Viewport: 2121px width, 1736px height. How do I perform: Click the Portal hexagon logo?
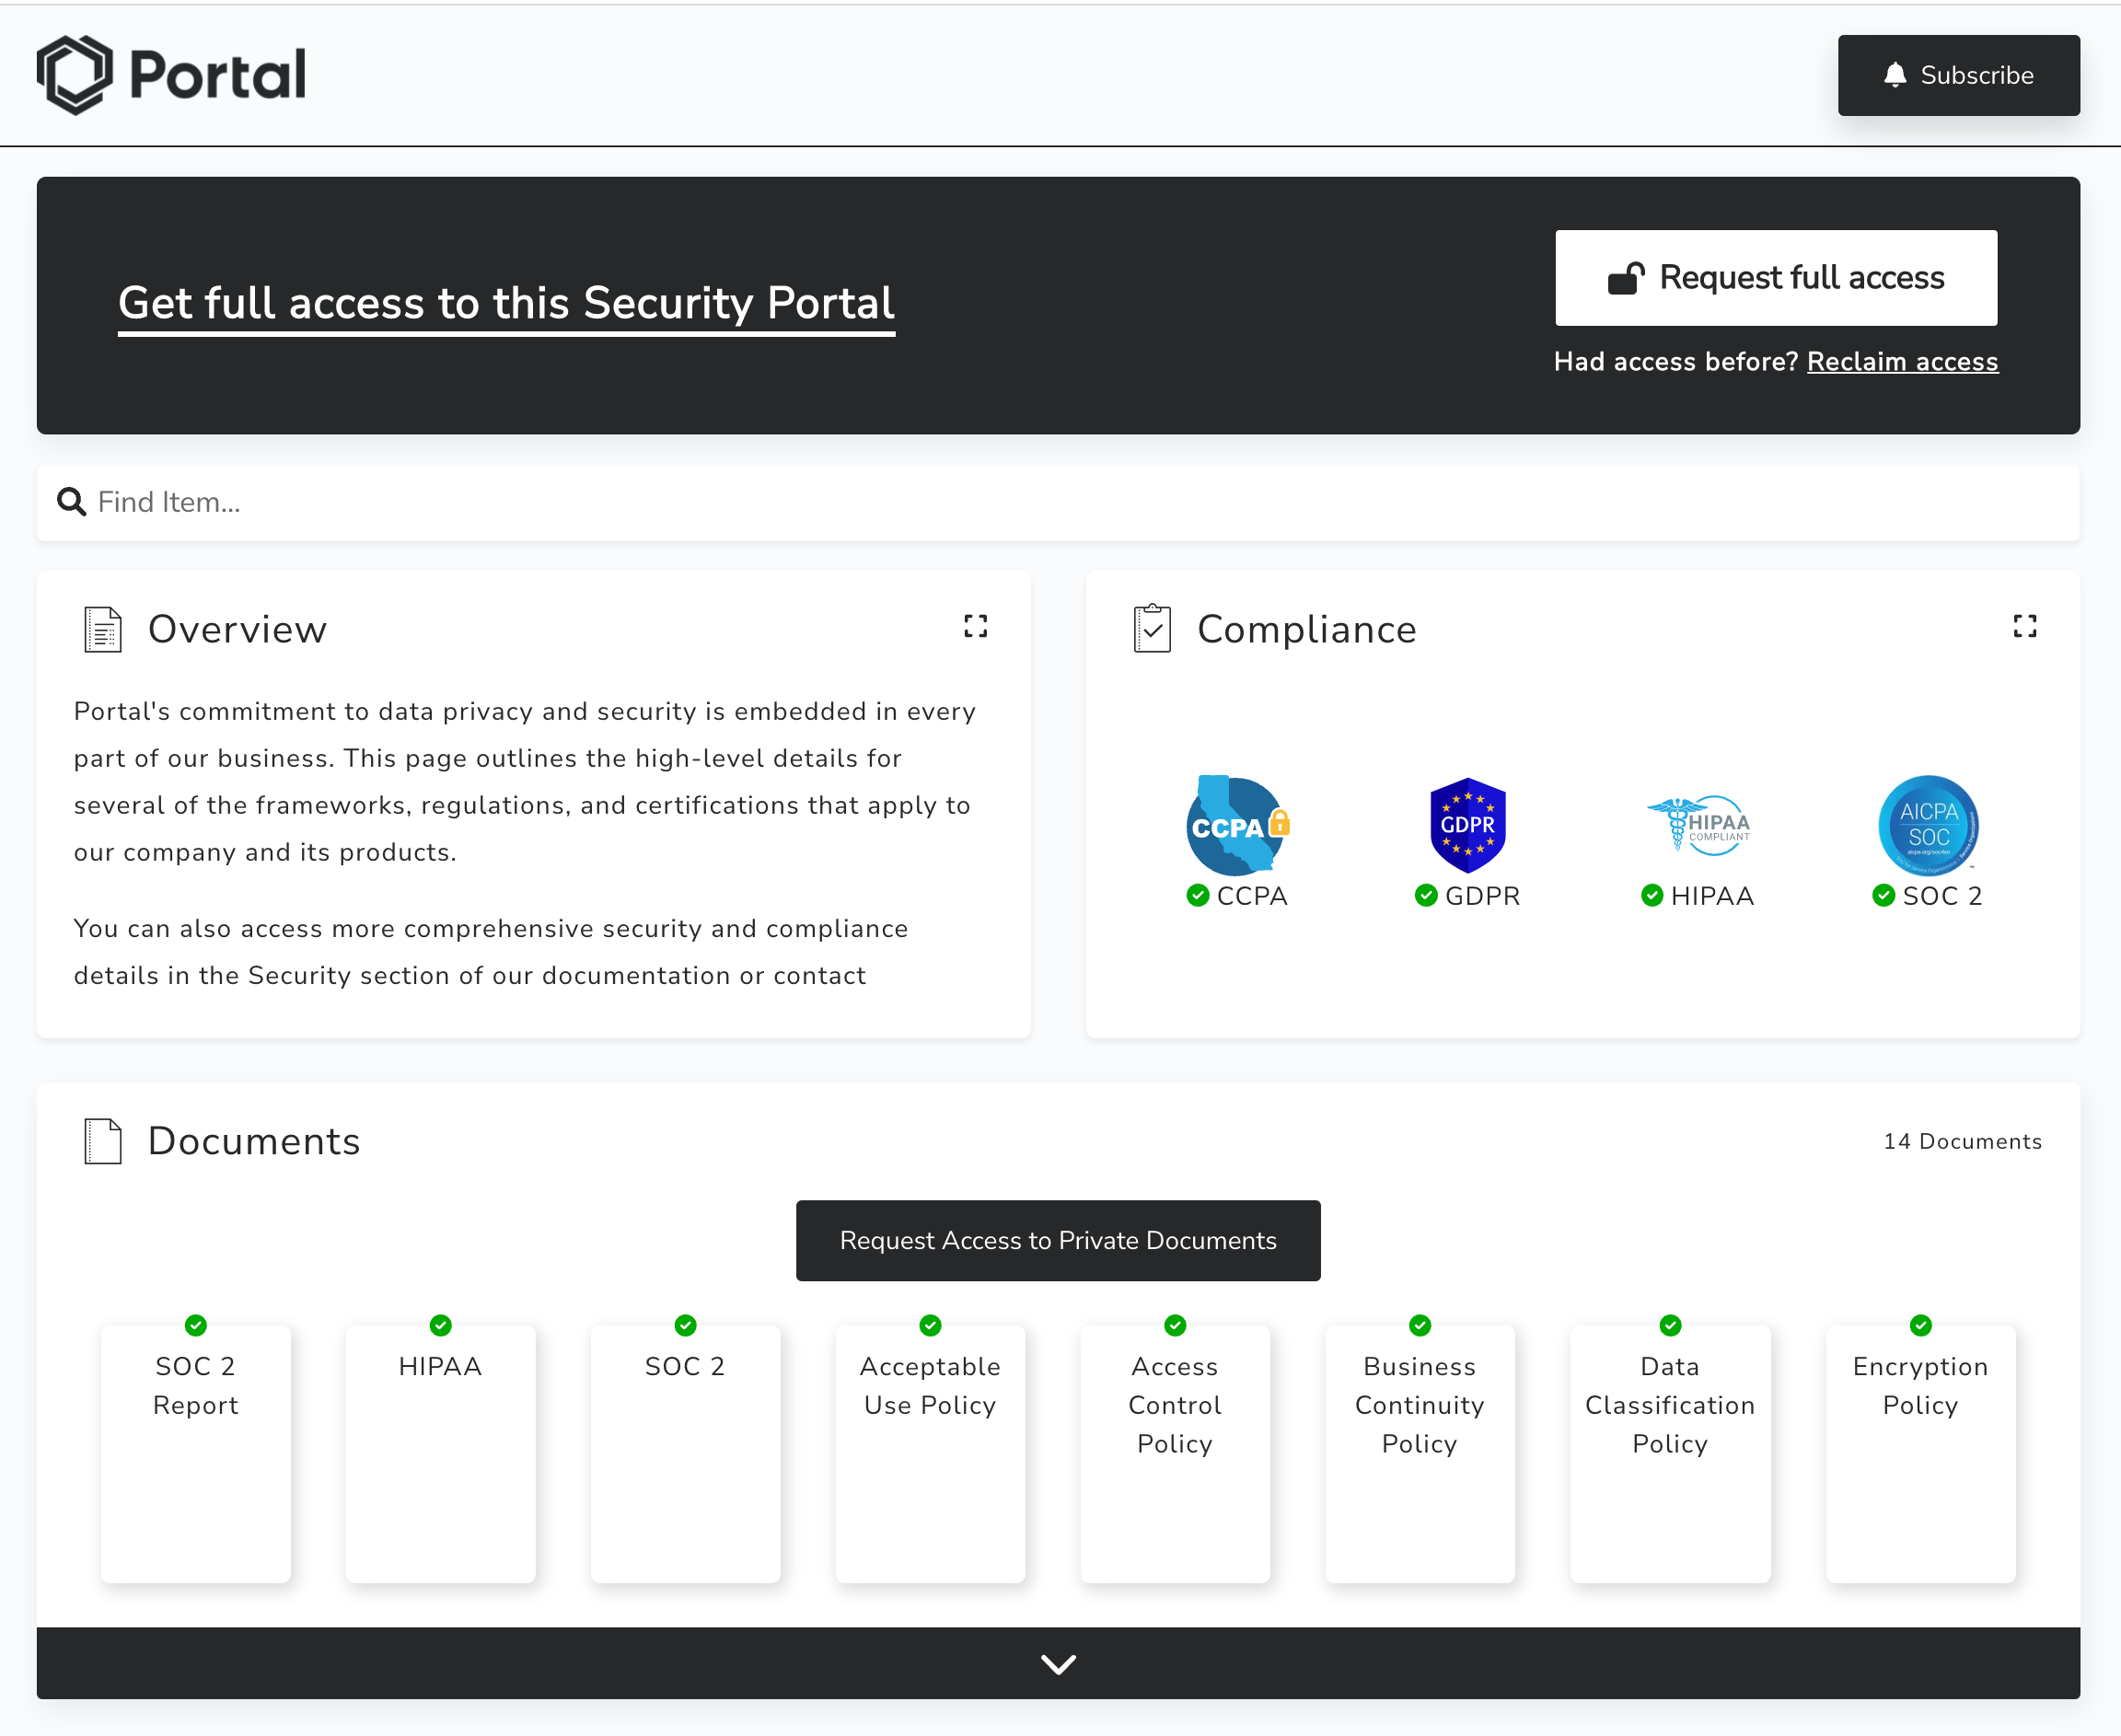(75, 75)
